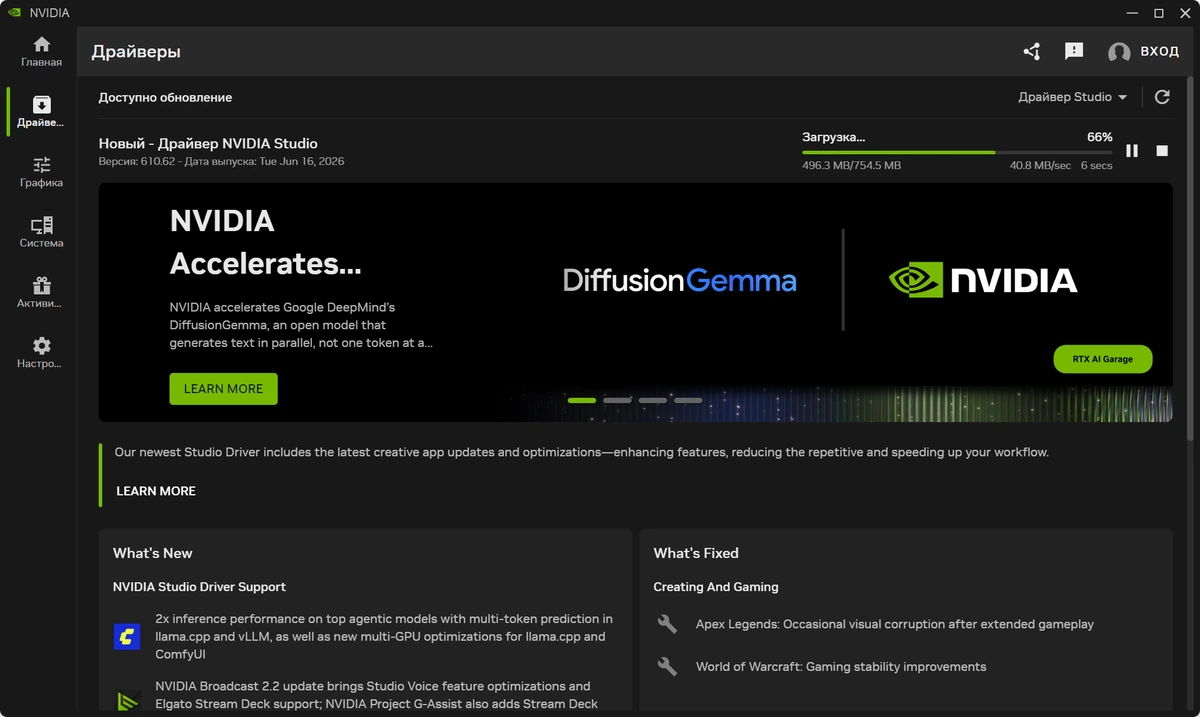Click the Новый - Драйвер NVIDIA Studio title
This screenshot has height=717, width=1200.
pos(208,144)
